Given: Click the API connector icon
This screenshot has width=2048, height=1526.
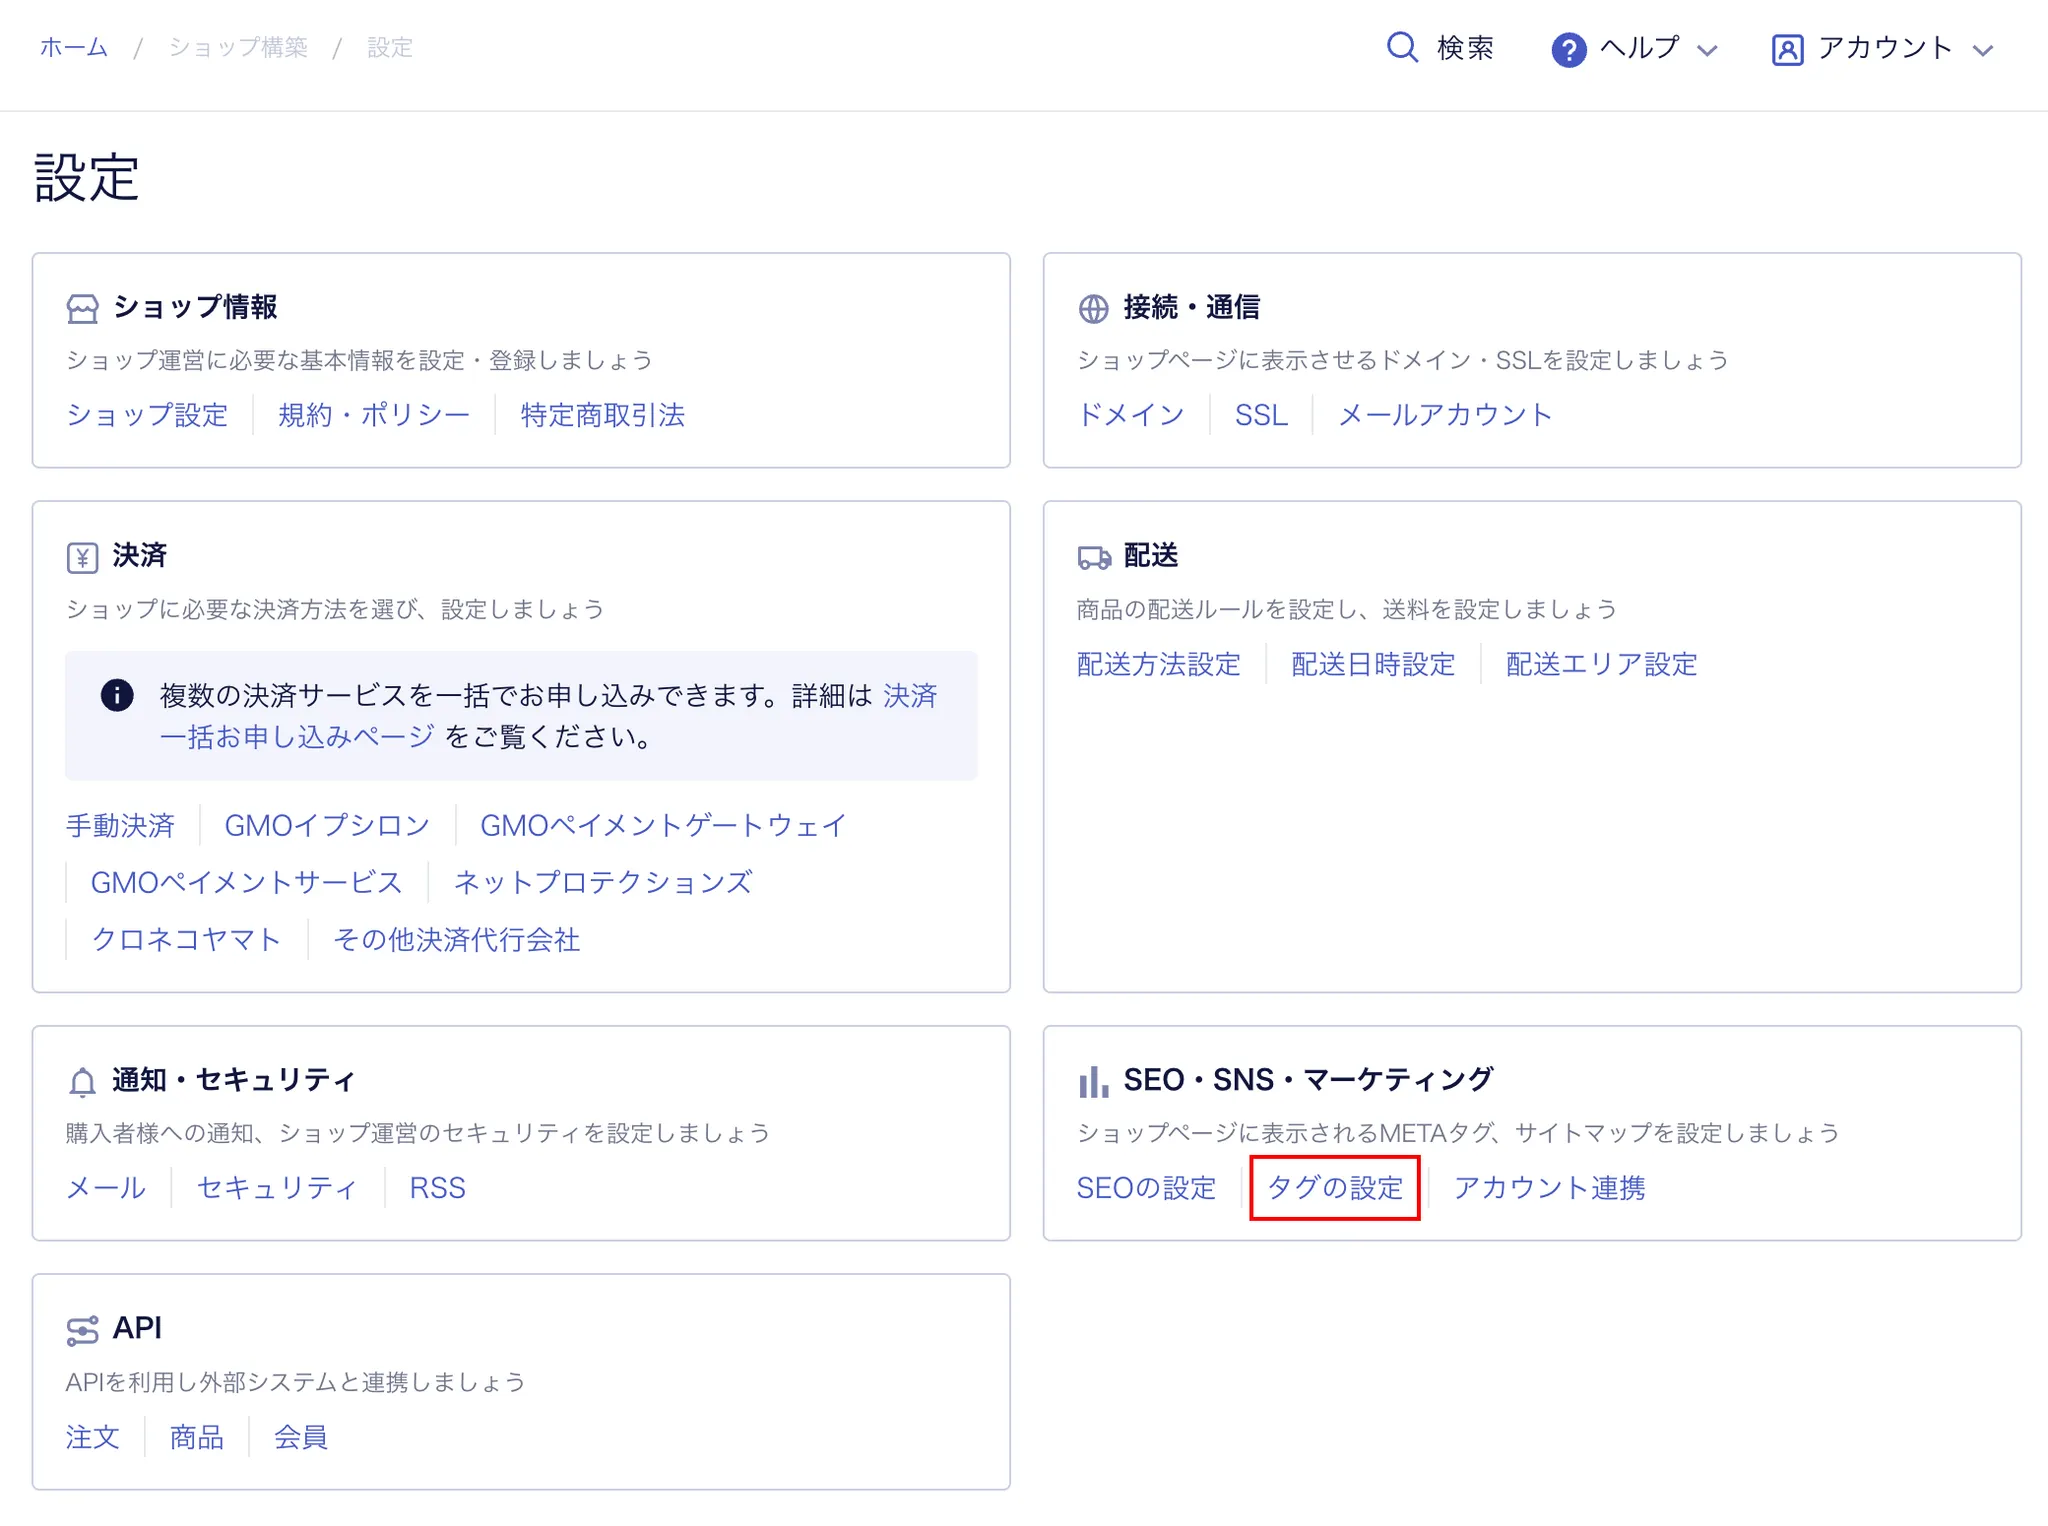Looking at the screenshot, I should (x=83, y=1330).
